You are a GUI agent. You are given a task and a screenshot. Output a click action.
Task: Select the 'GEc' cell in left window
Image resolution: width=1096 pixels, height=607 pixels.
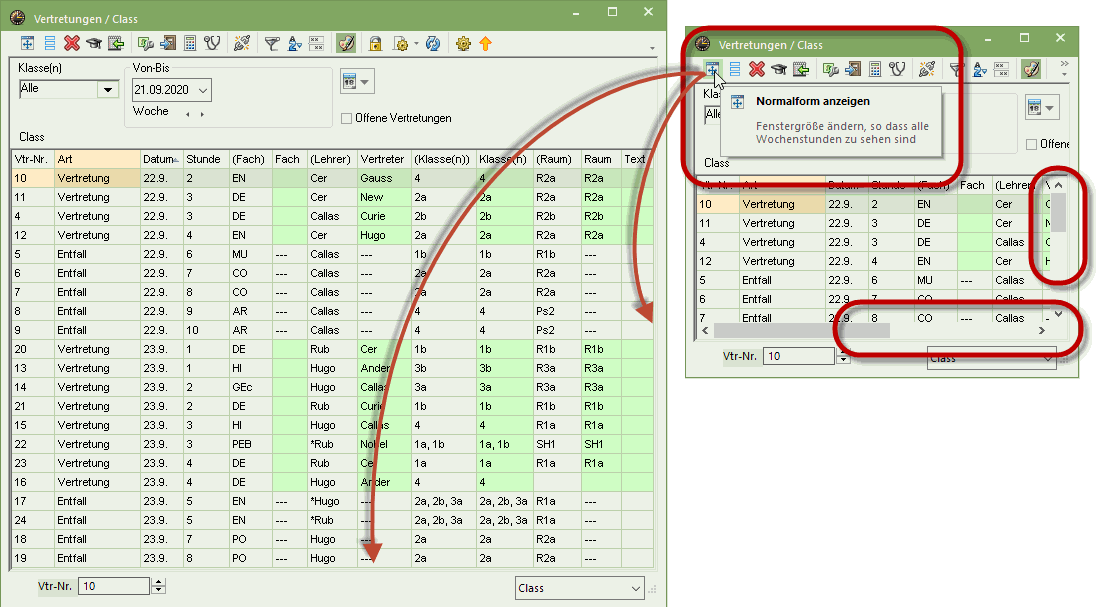[x=250, y=387]
